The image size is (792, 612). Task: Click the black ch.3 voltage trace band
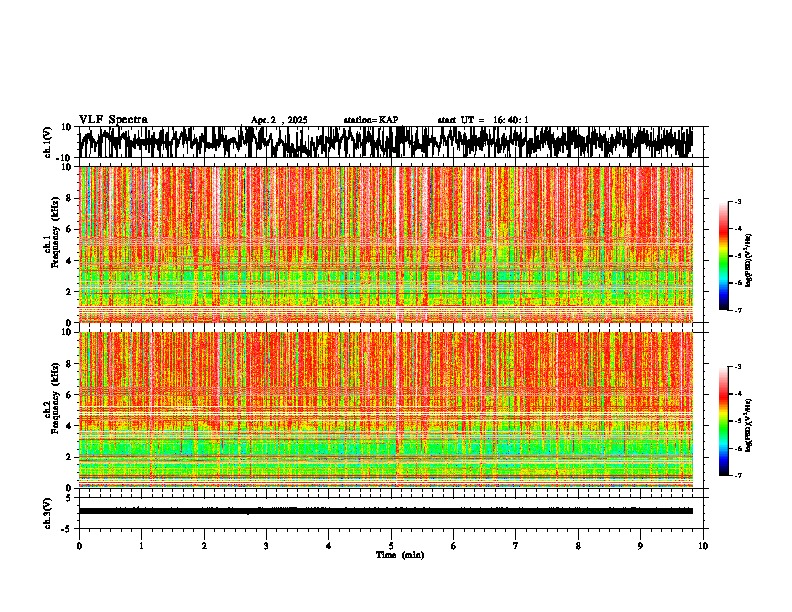pos(386,511)
